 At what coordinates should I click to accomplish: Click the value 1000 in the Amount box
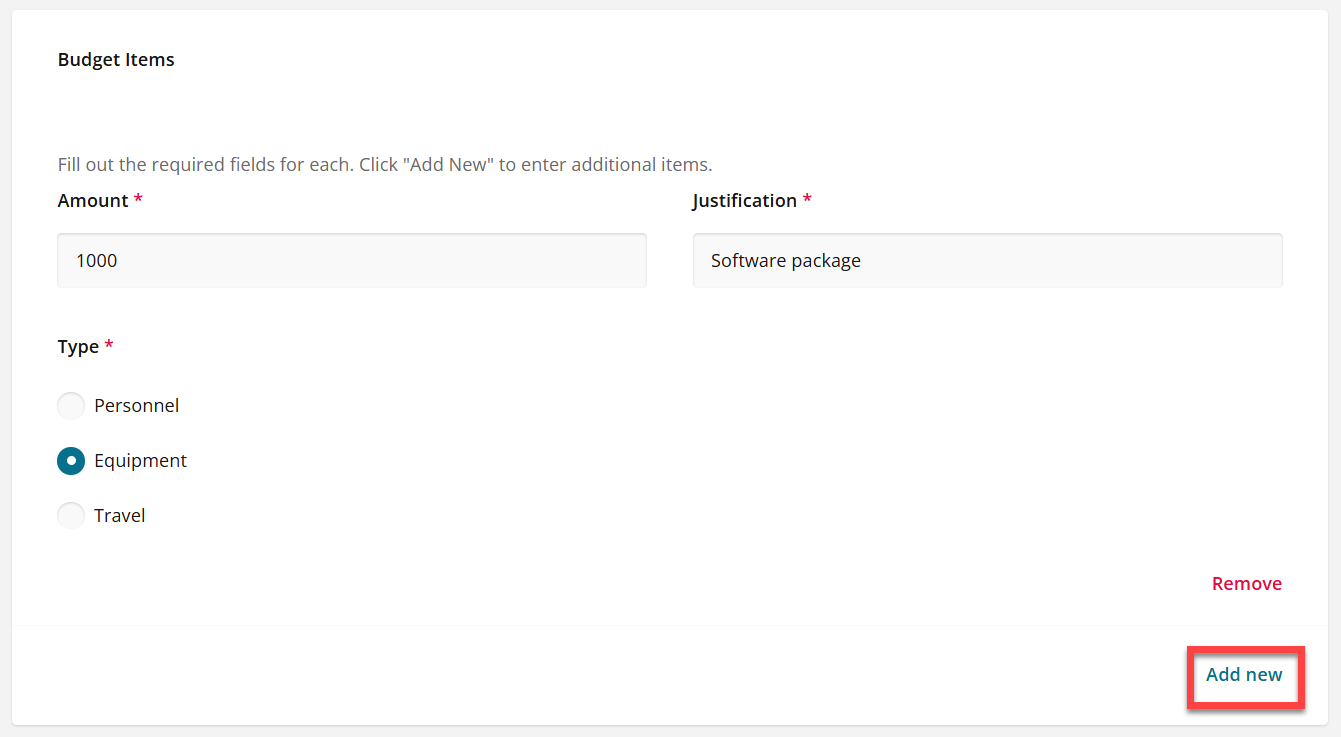coord(95,260)
